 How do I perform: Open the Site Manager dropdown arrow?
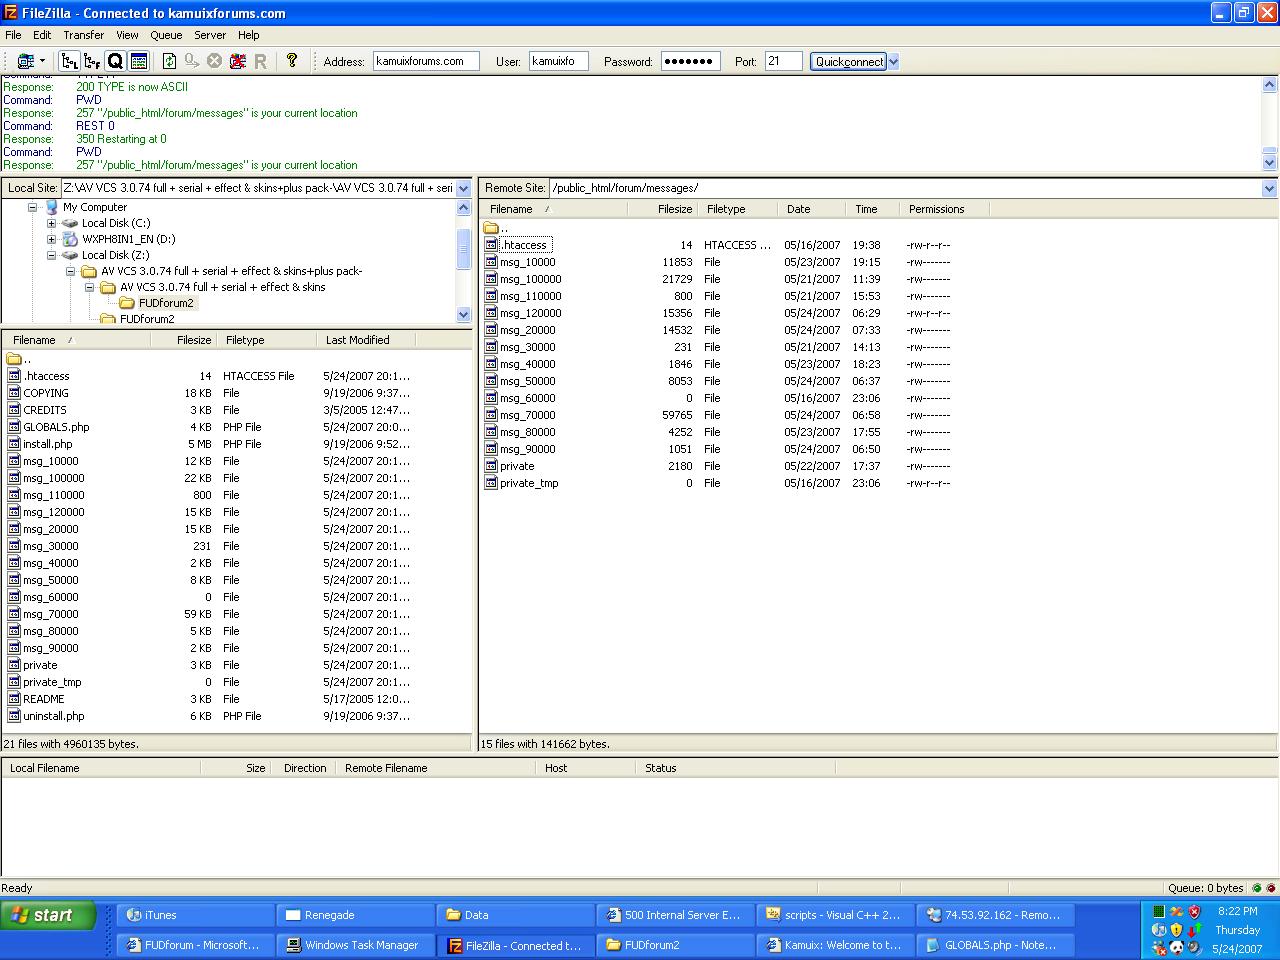coord(42,61)
